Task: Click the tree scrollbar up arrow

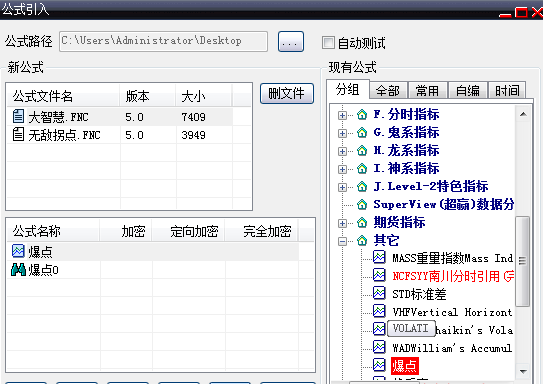Action: pyautogui.click(x=523, y=114)
